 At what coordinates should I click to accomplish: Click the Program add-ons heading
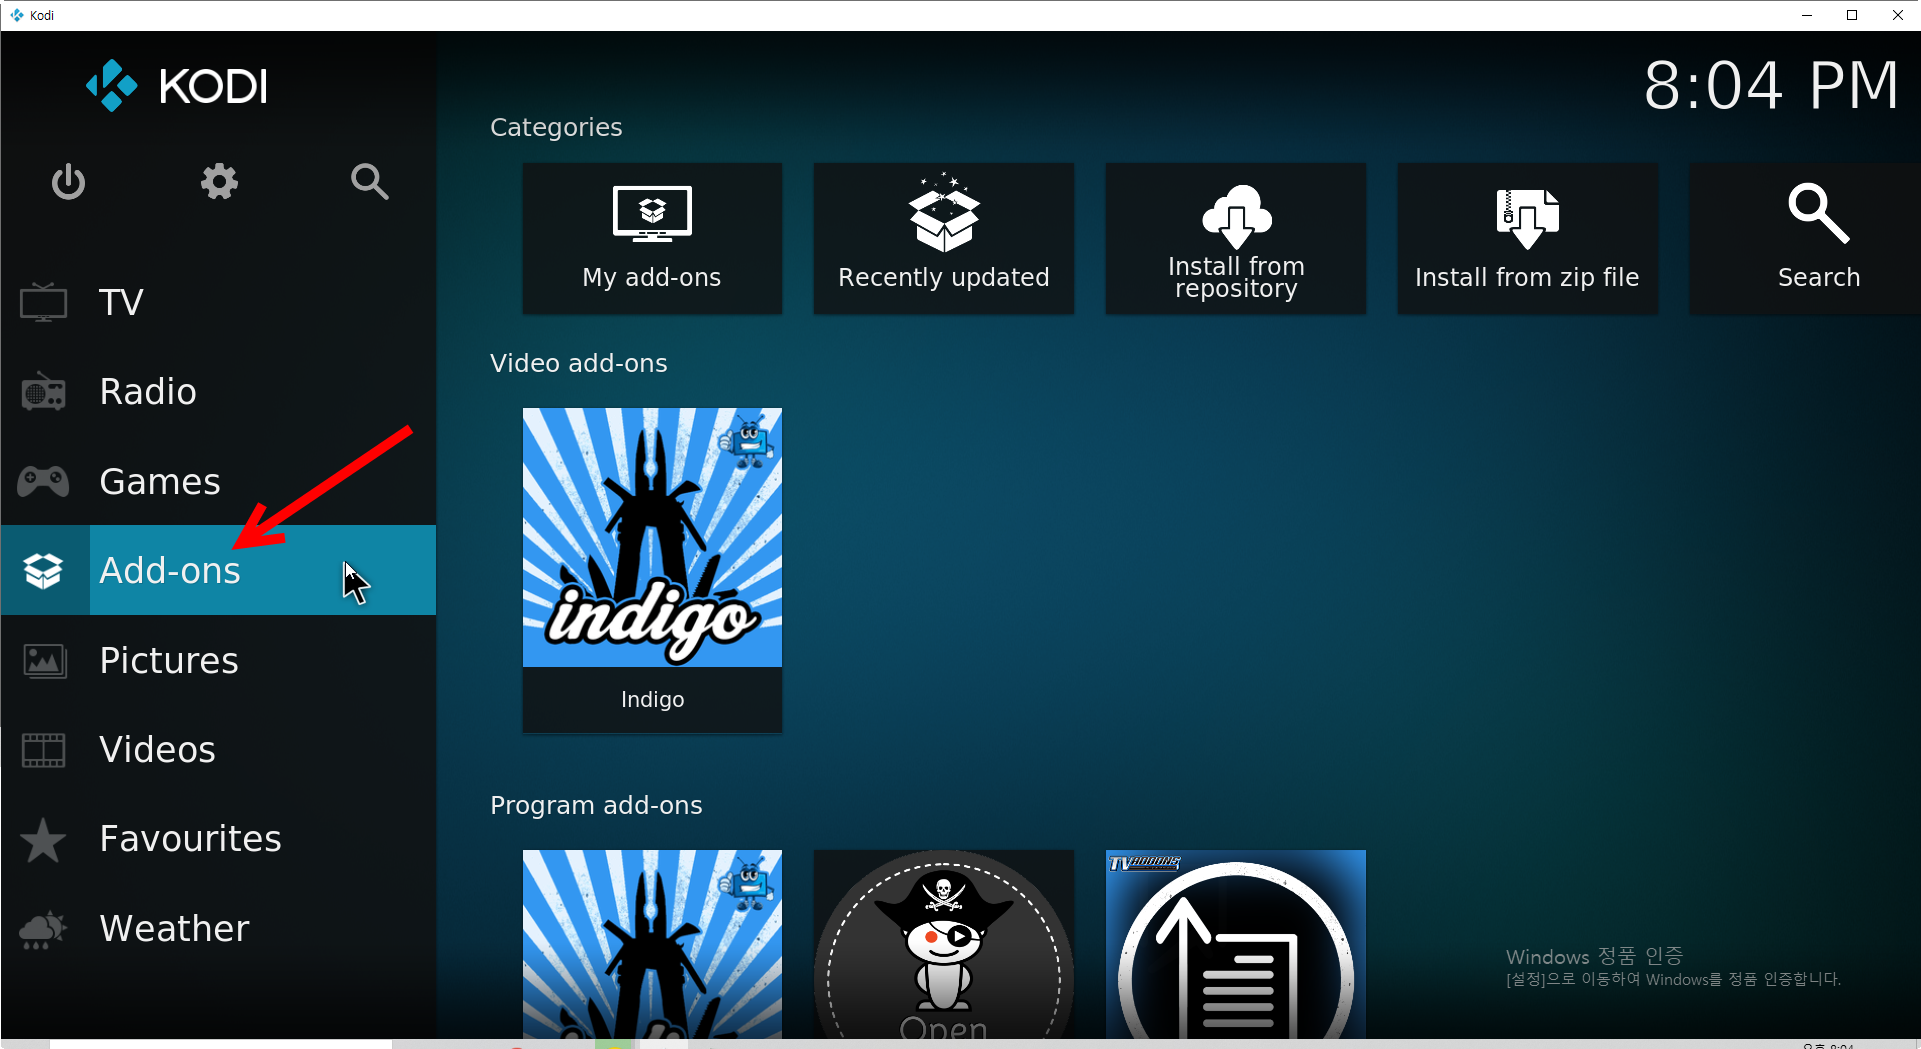pyautogui.click(x=596, y=806)
